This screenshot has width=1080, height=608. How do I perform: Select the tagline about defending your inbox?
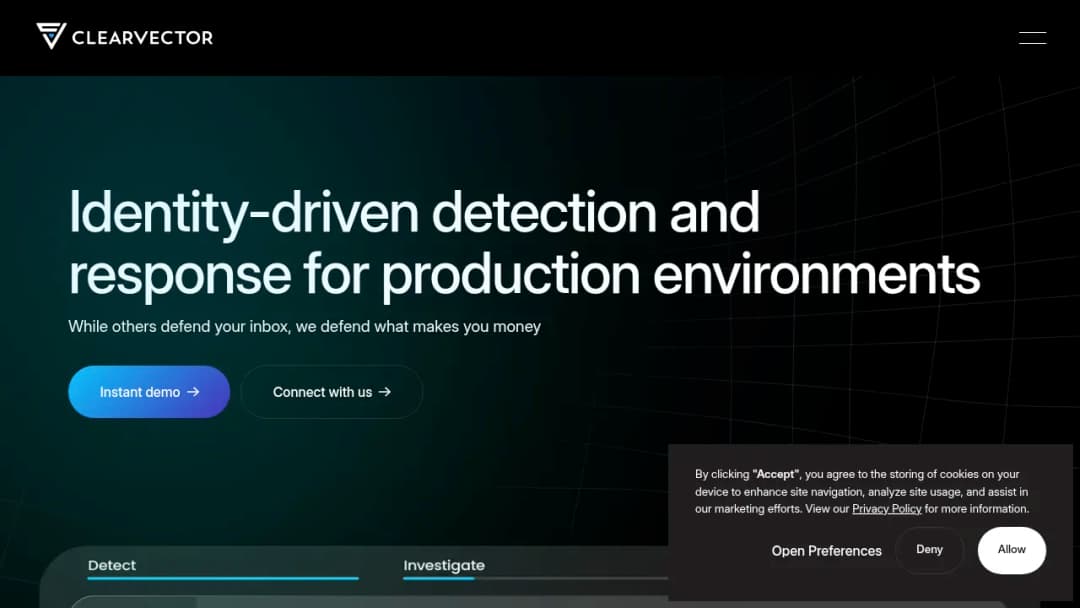pyautogui.click(x=304, y=326)
